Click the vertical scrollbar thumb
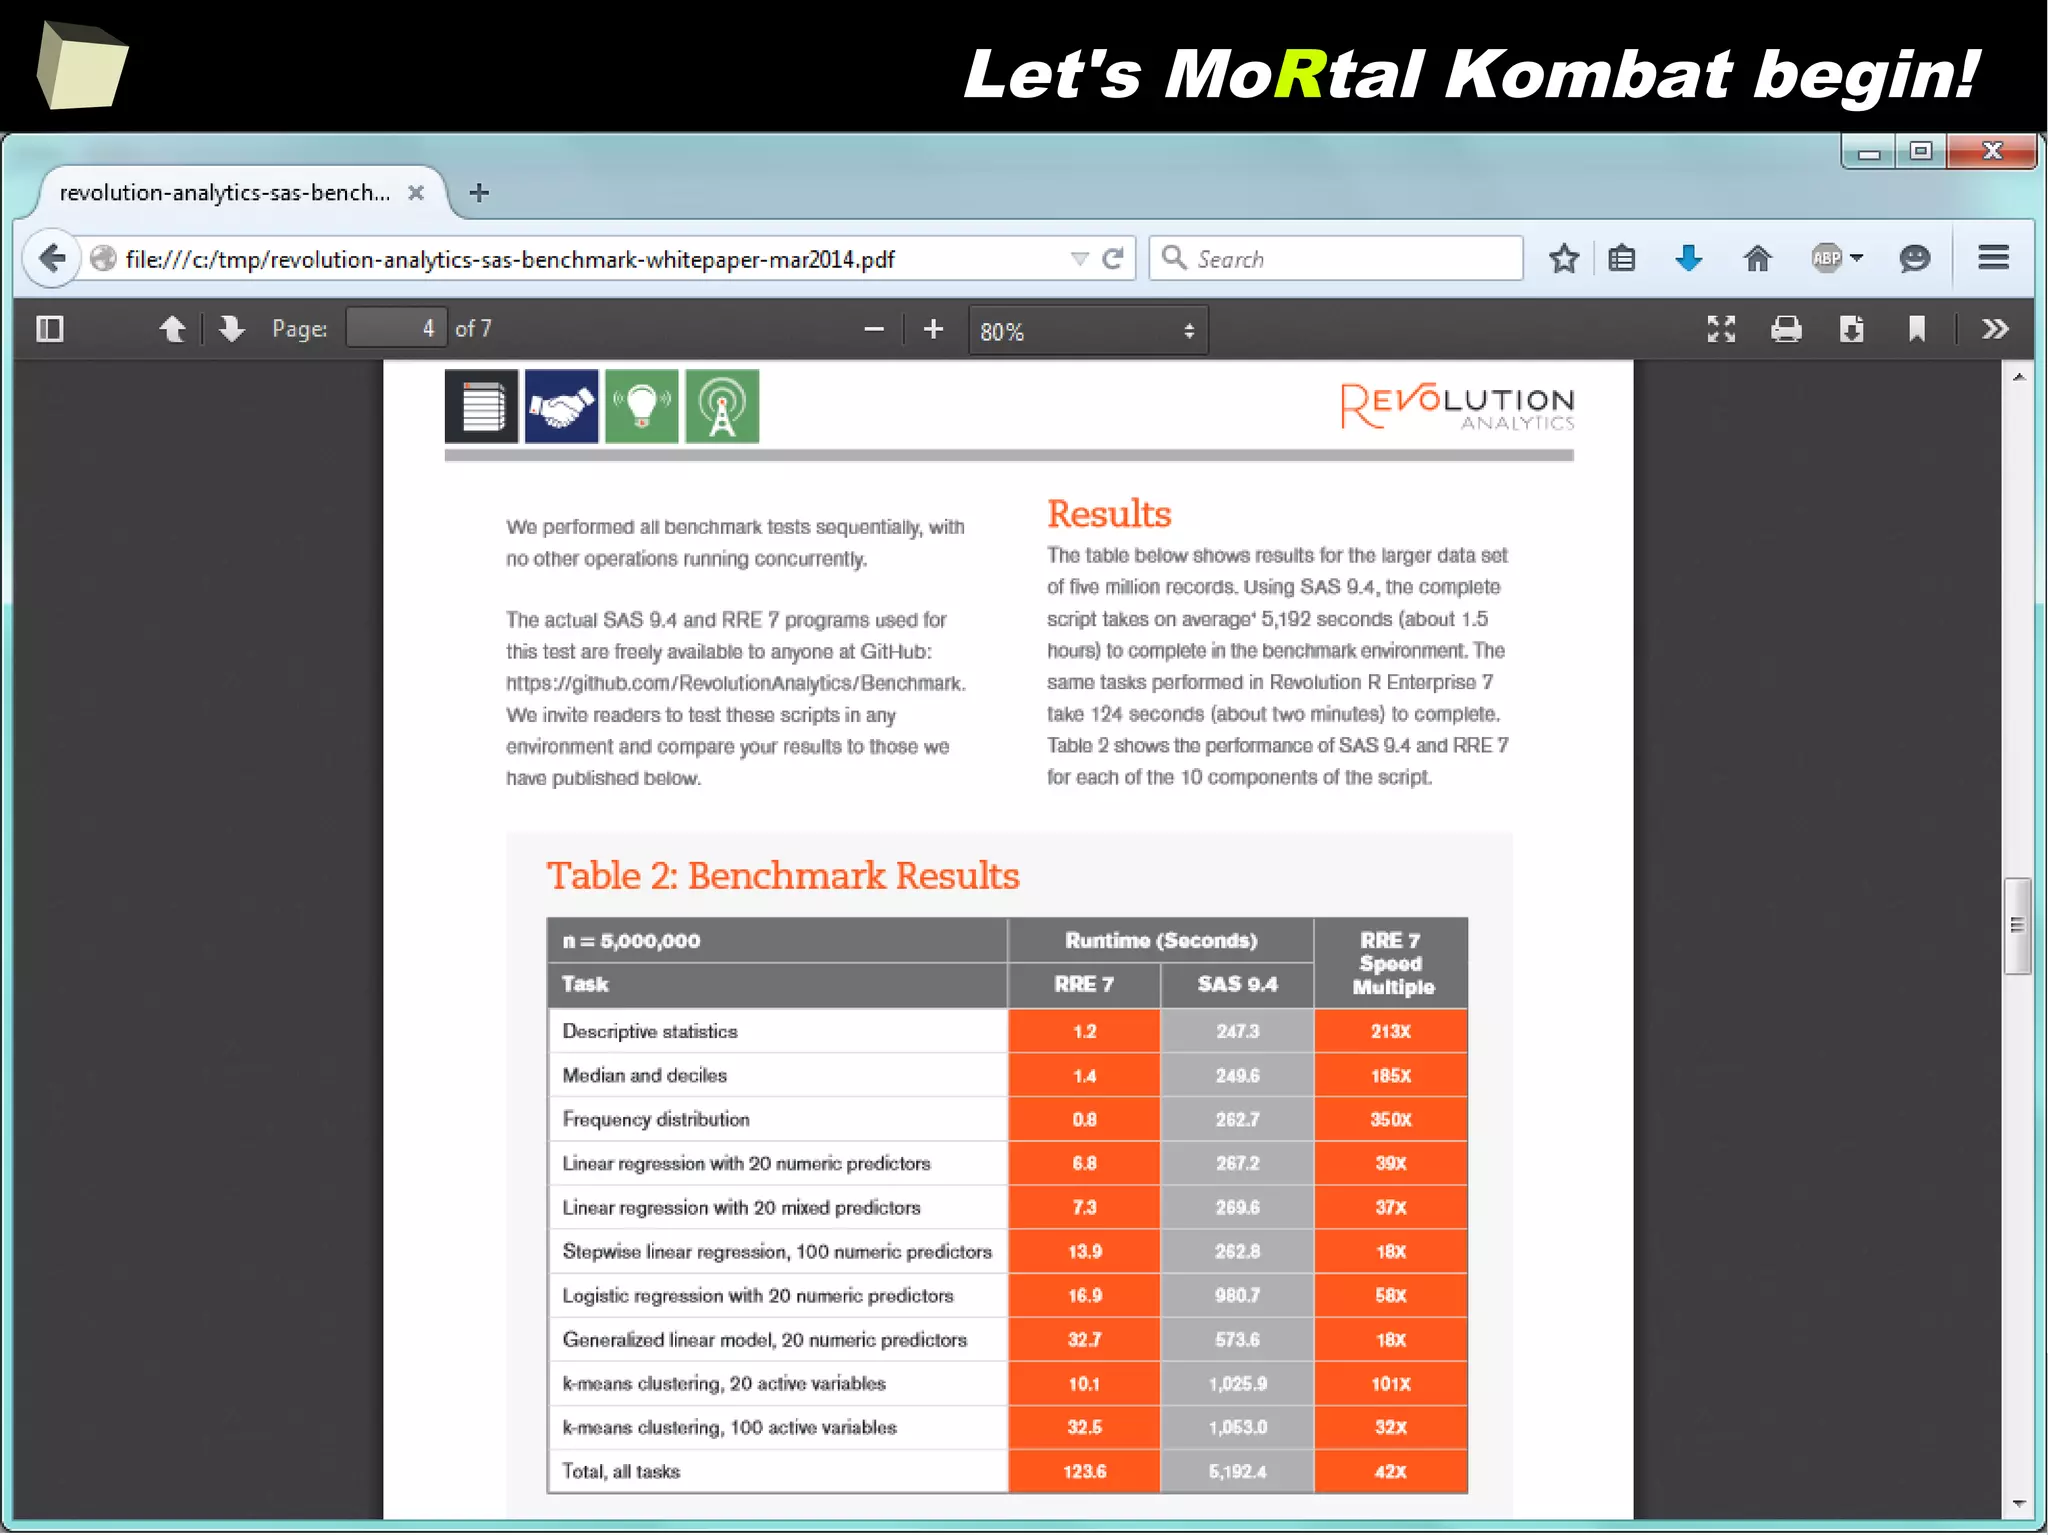 2018,925
